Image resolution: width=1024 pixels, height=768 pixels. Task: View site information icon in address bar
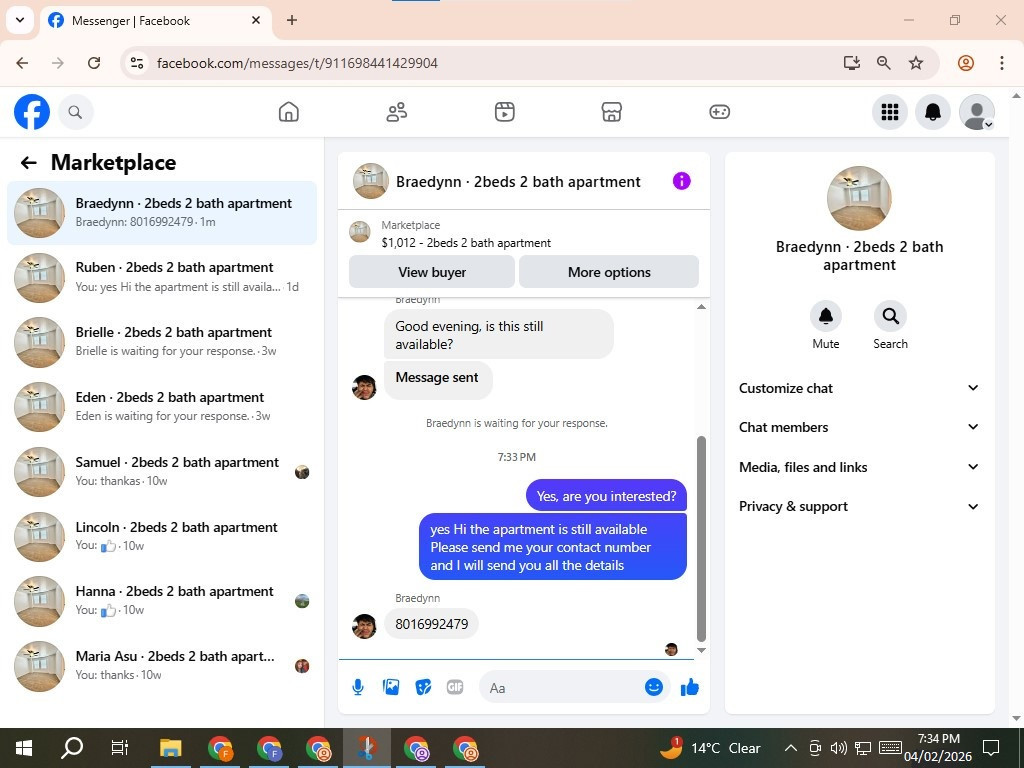point(136,63)
